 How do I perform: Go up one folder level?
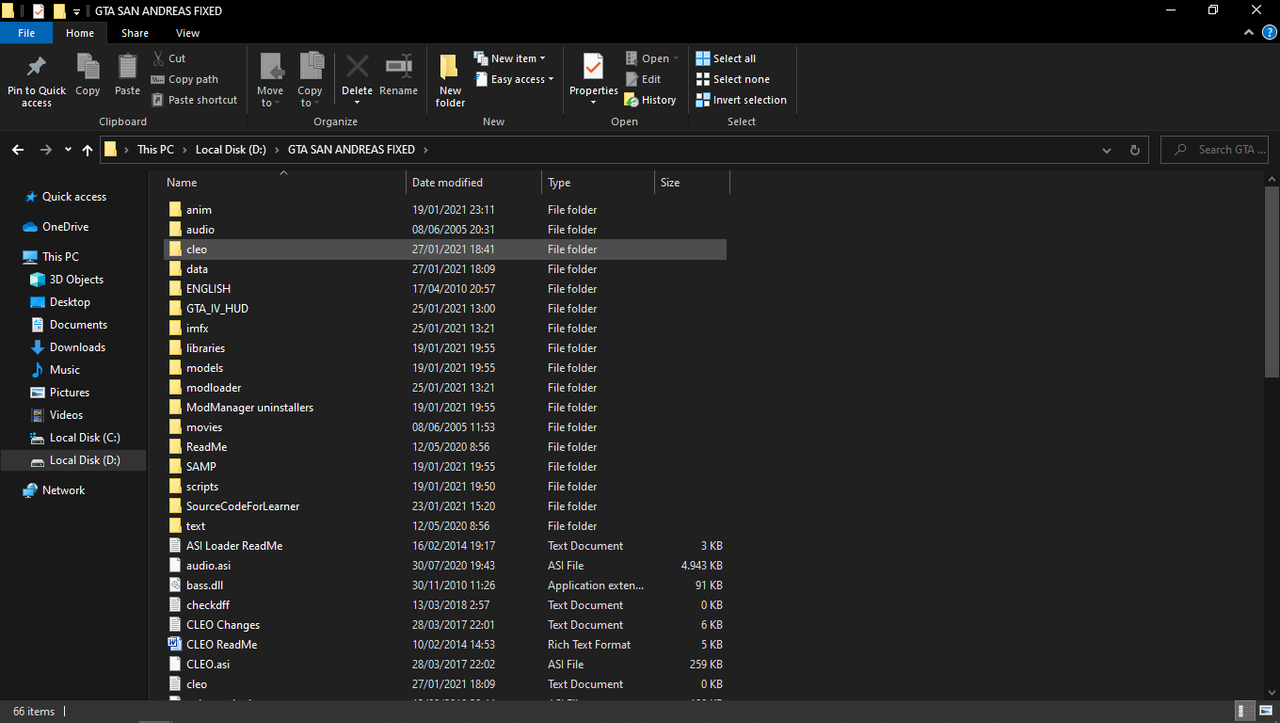[87, 150]
